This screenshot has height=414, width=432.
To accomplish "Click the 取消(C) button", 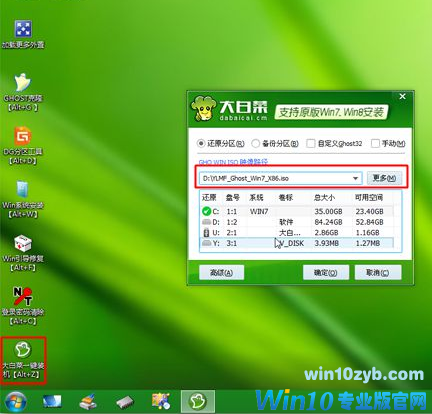I will [x=378, y=273].
